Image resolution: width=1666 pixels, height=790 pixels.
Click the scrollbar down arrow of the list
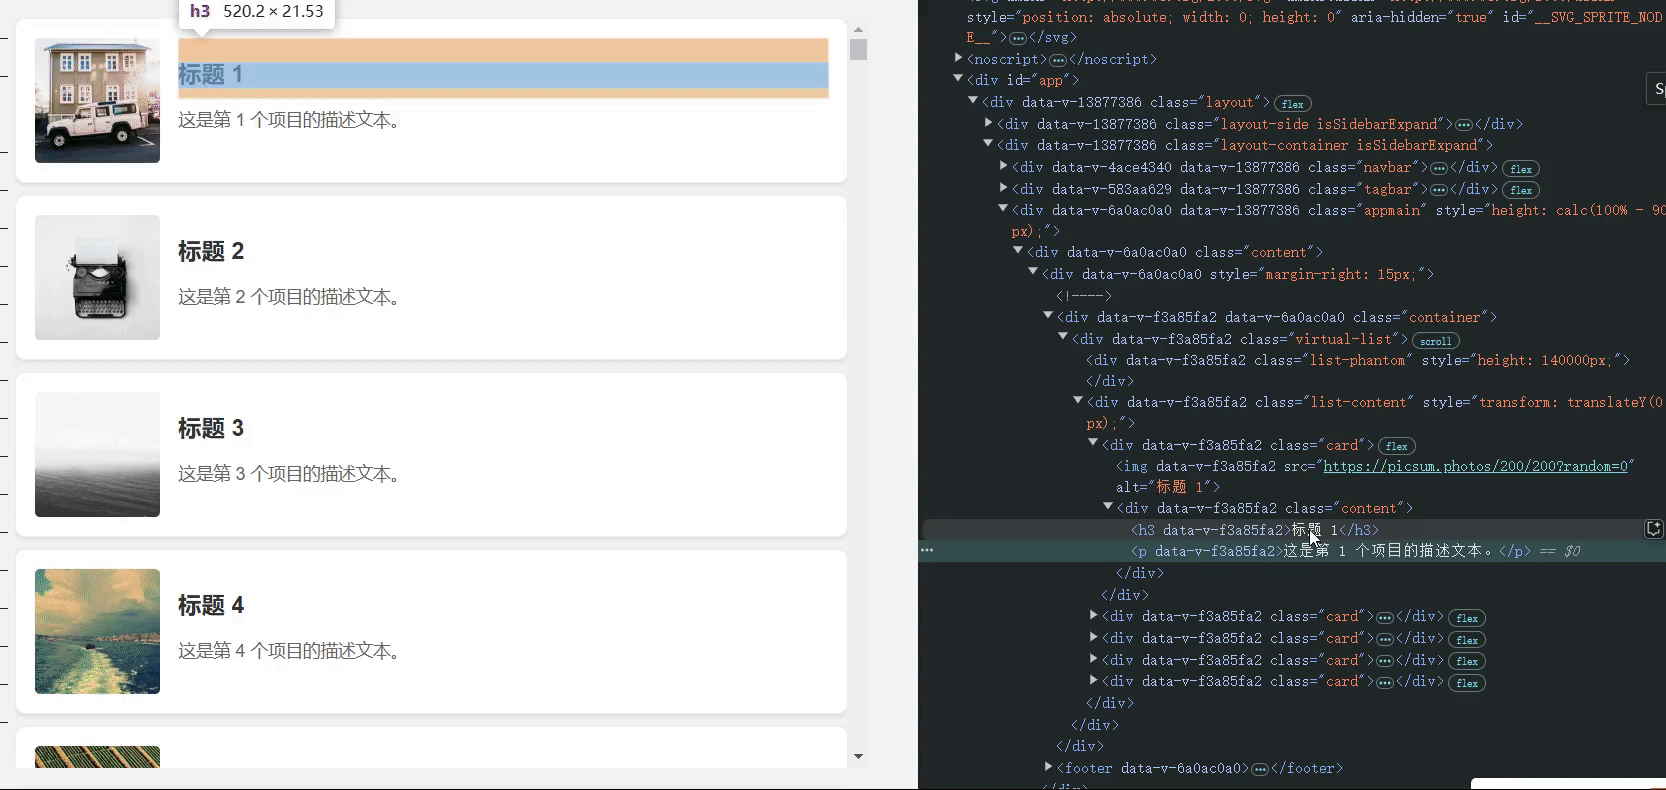click(858, 757)
